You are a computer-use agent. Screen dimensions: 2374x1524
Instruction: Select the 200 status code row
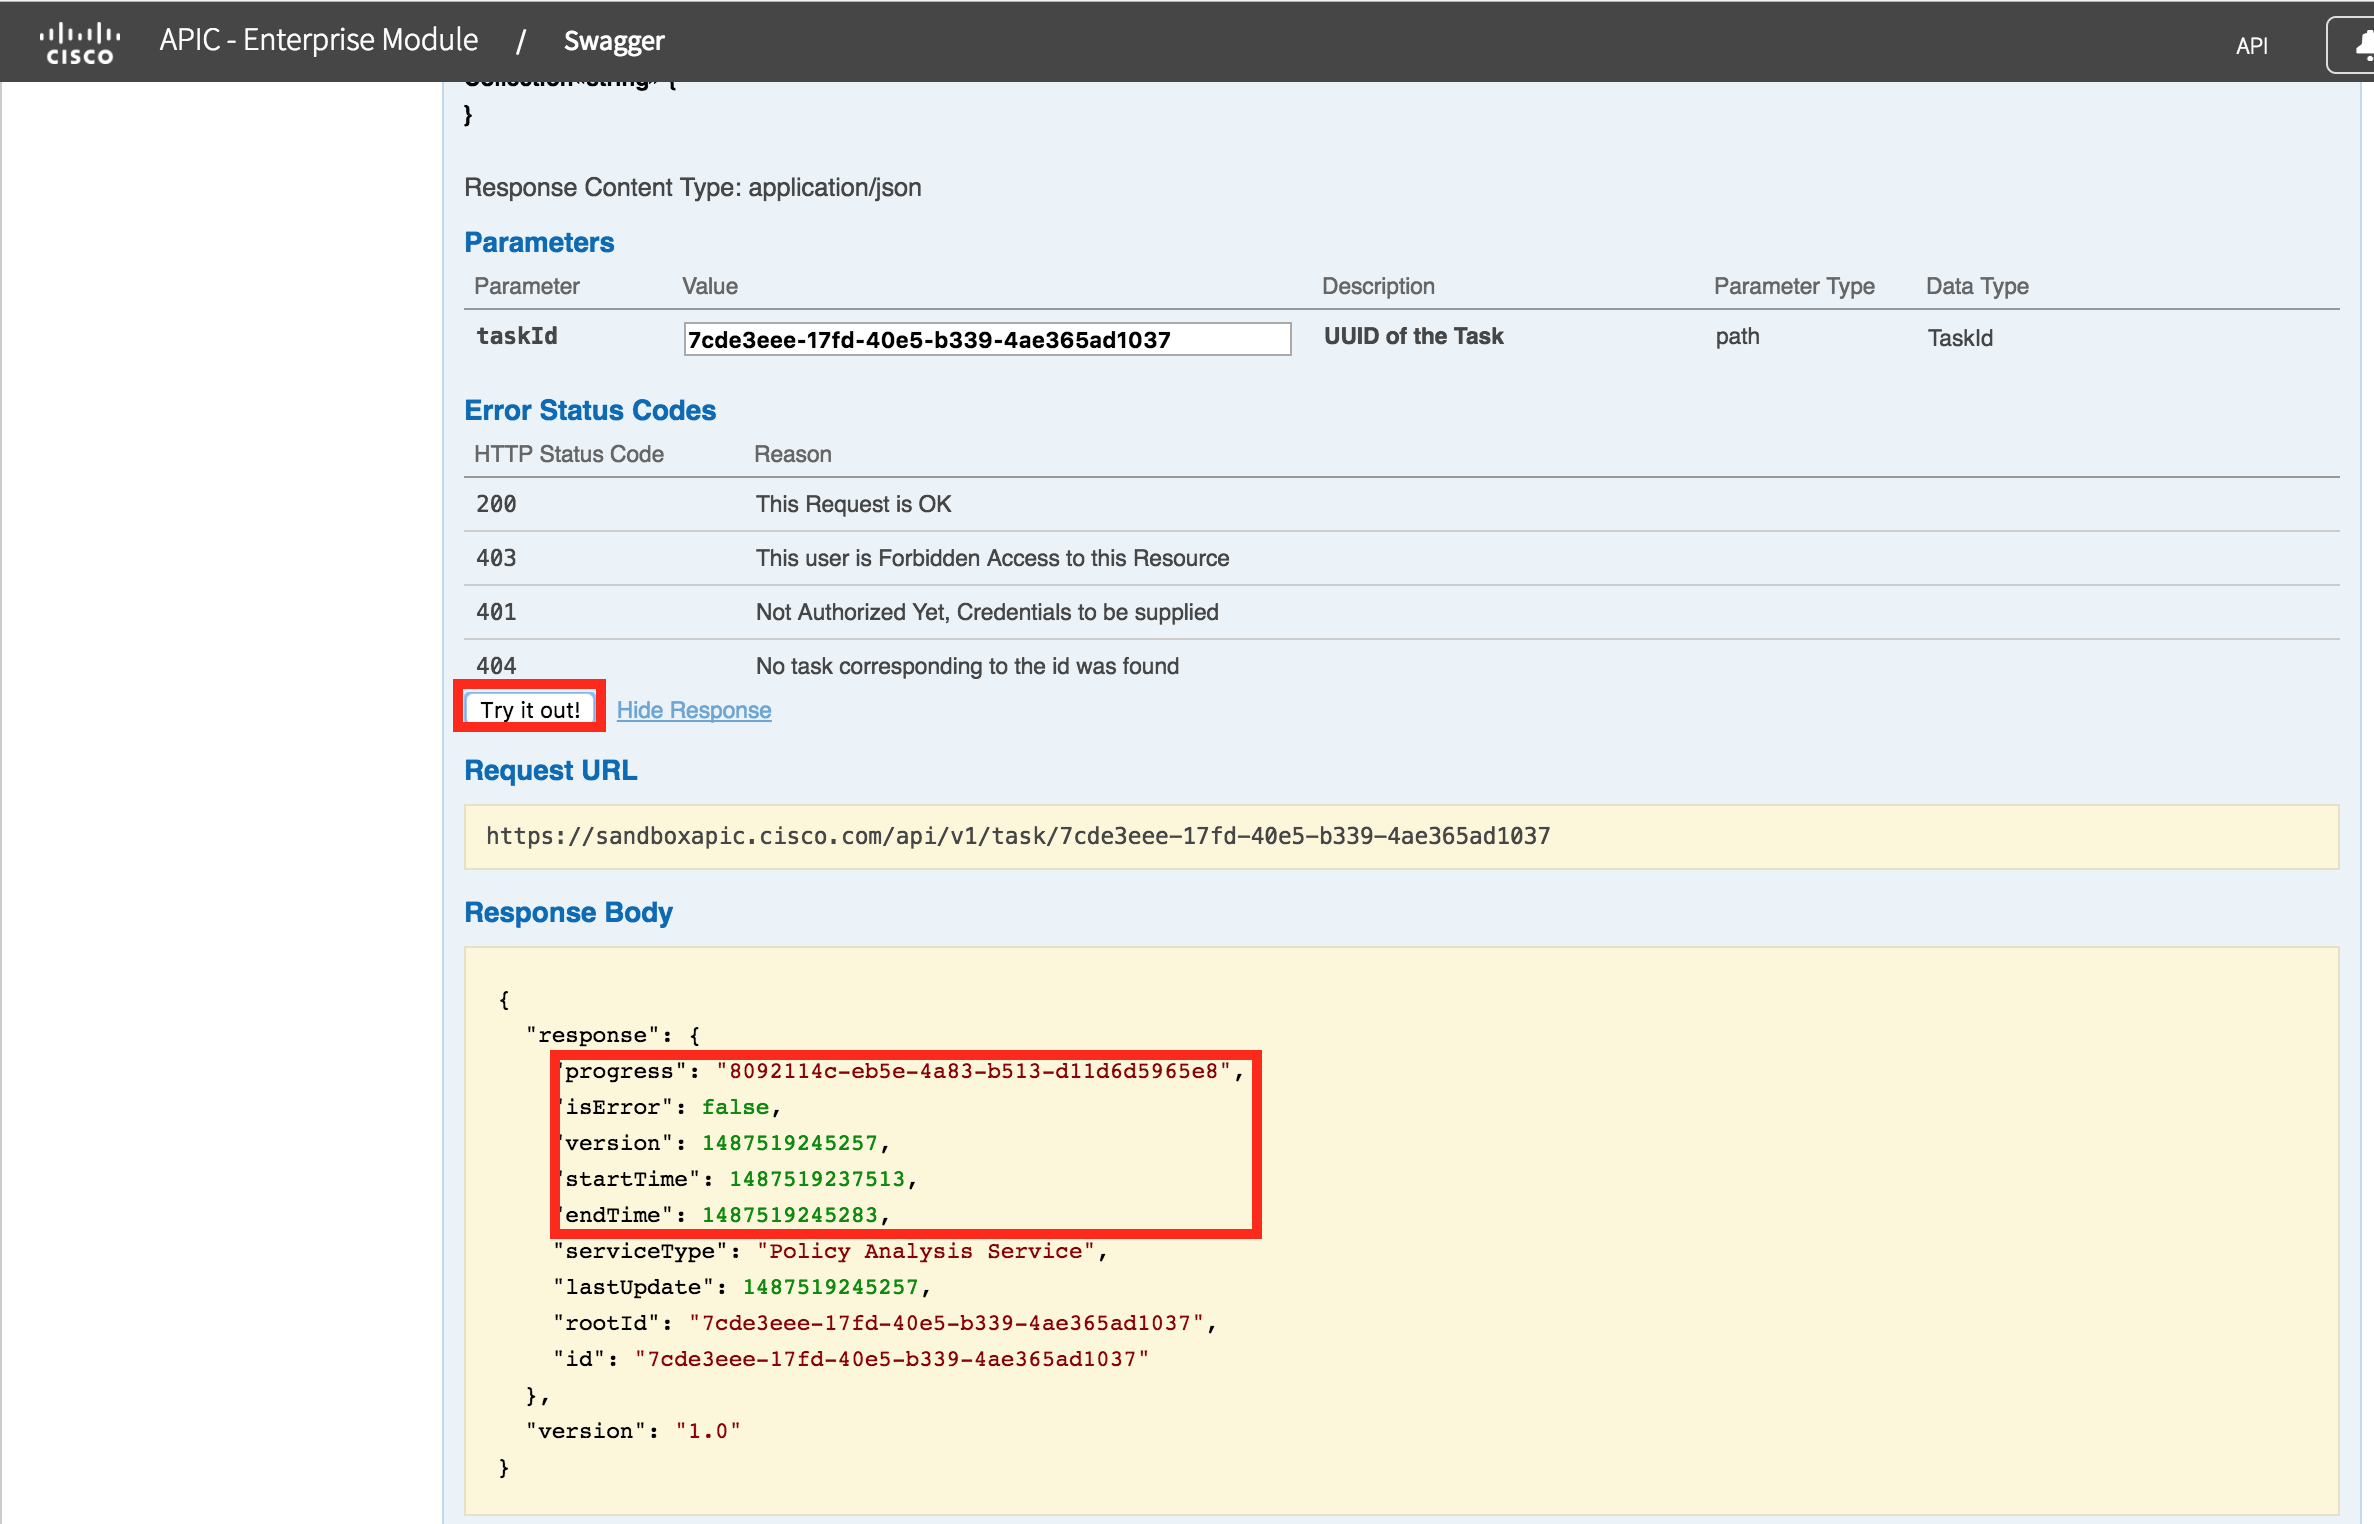[1401, 504]
